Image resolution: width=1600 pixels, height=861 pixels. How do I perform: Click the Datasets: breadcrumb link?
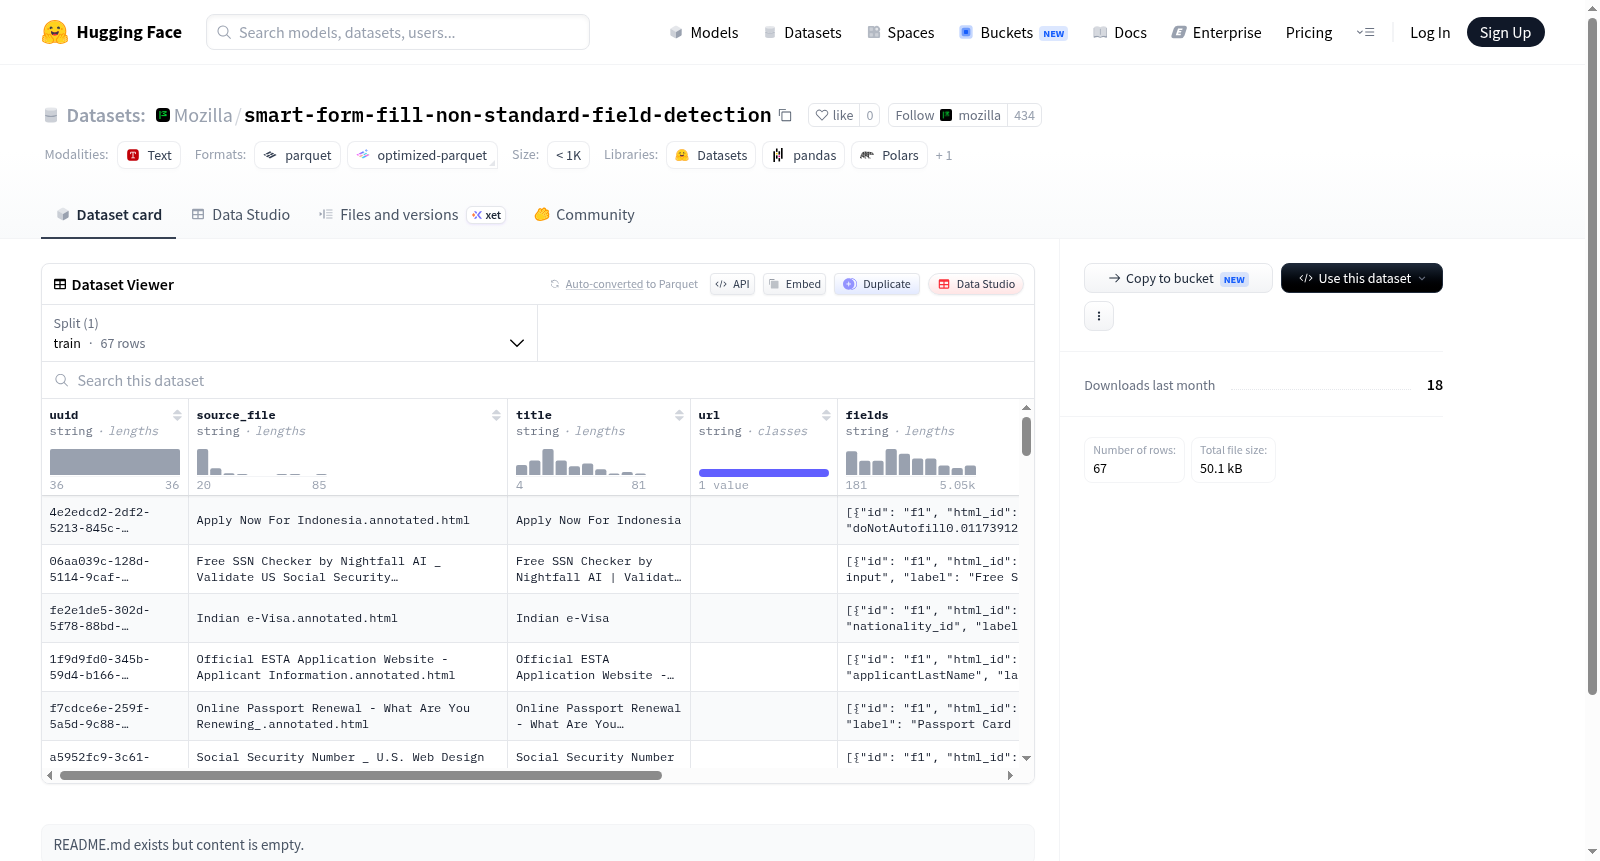coord(106,115)
